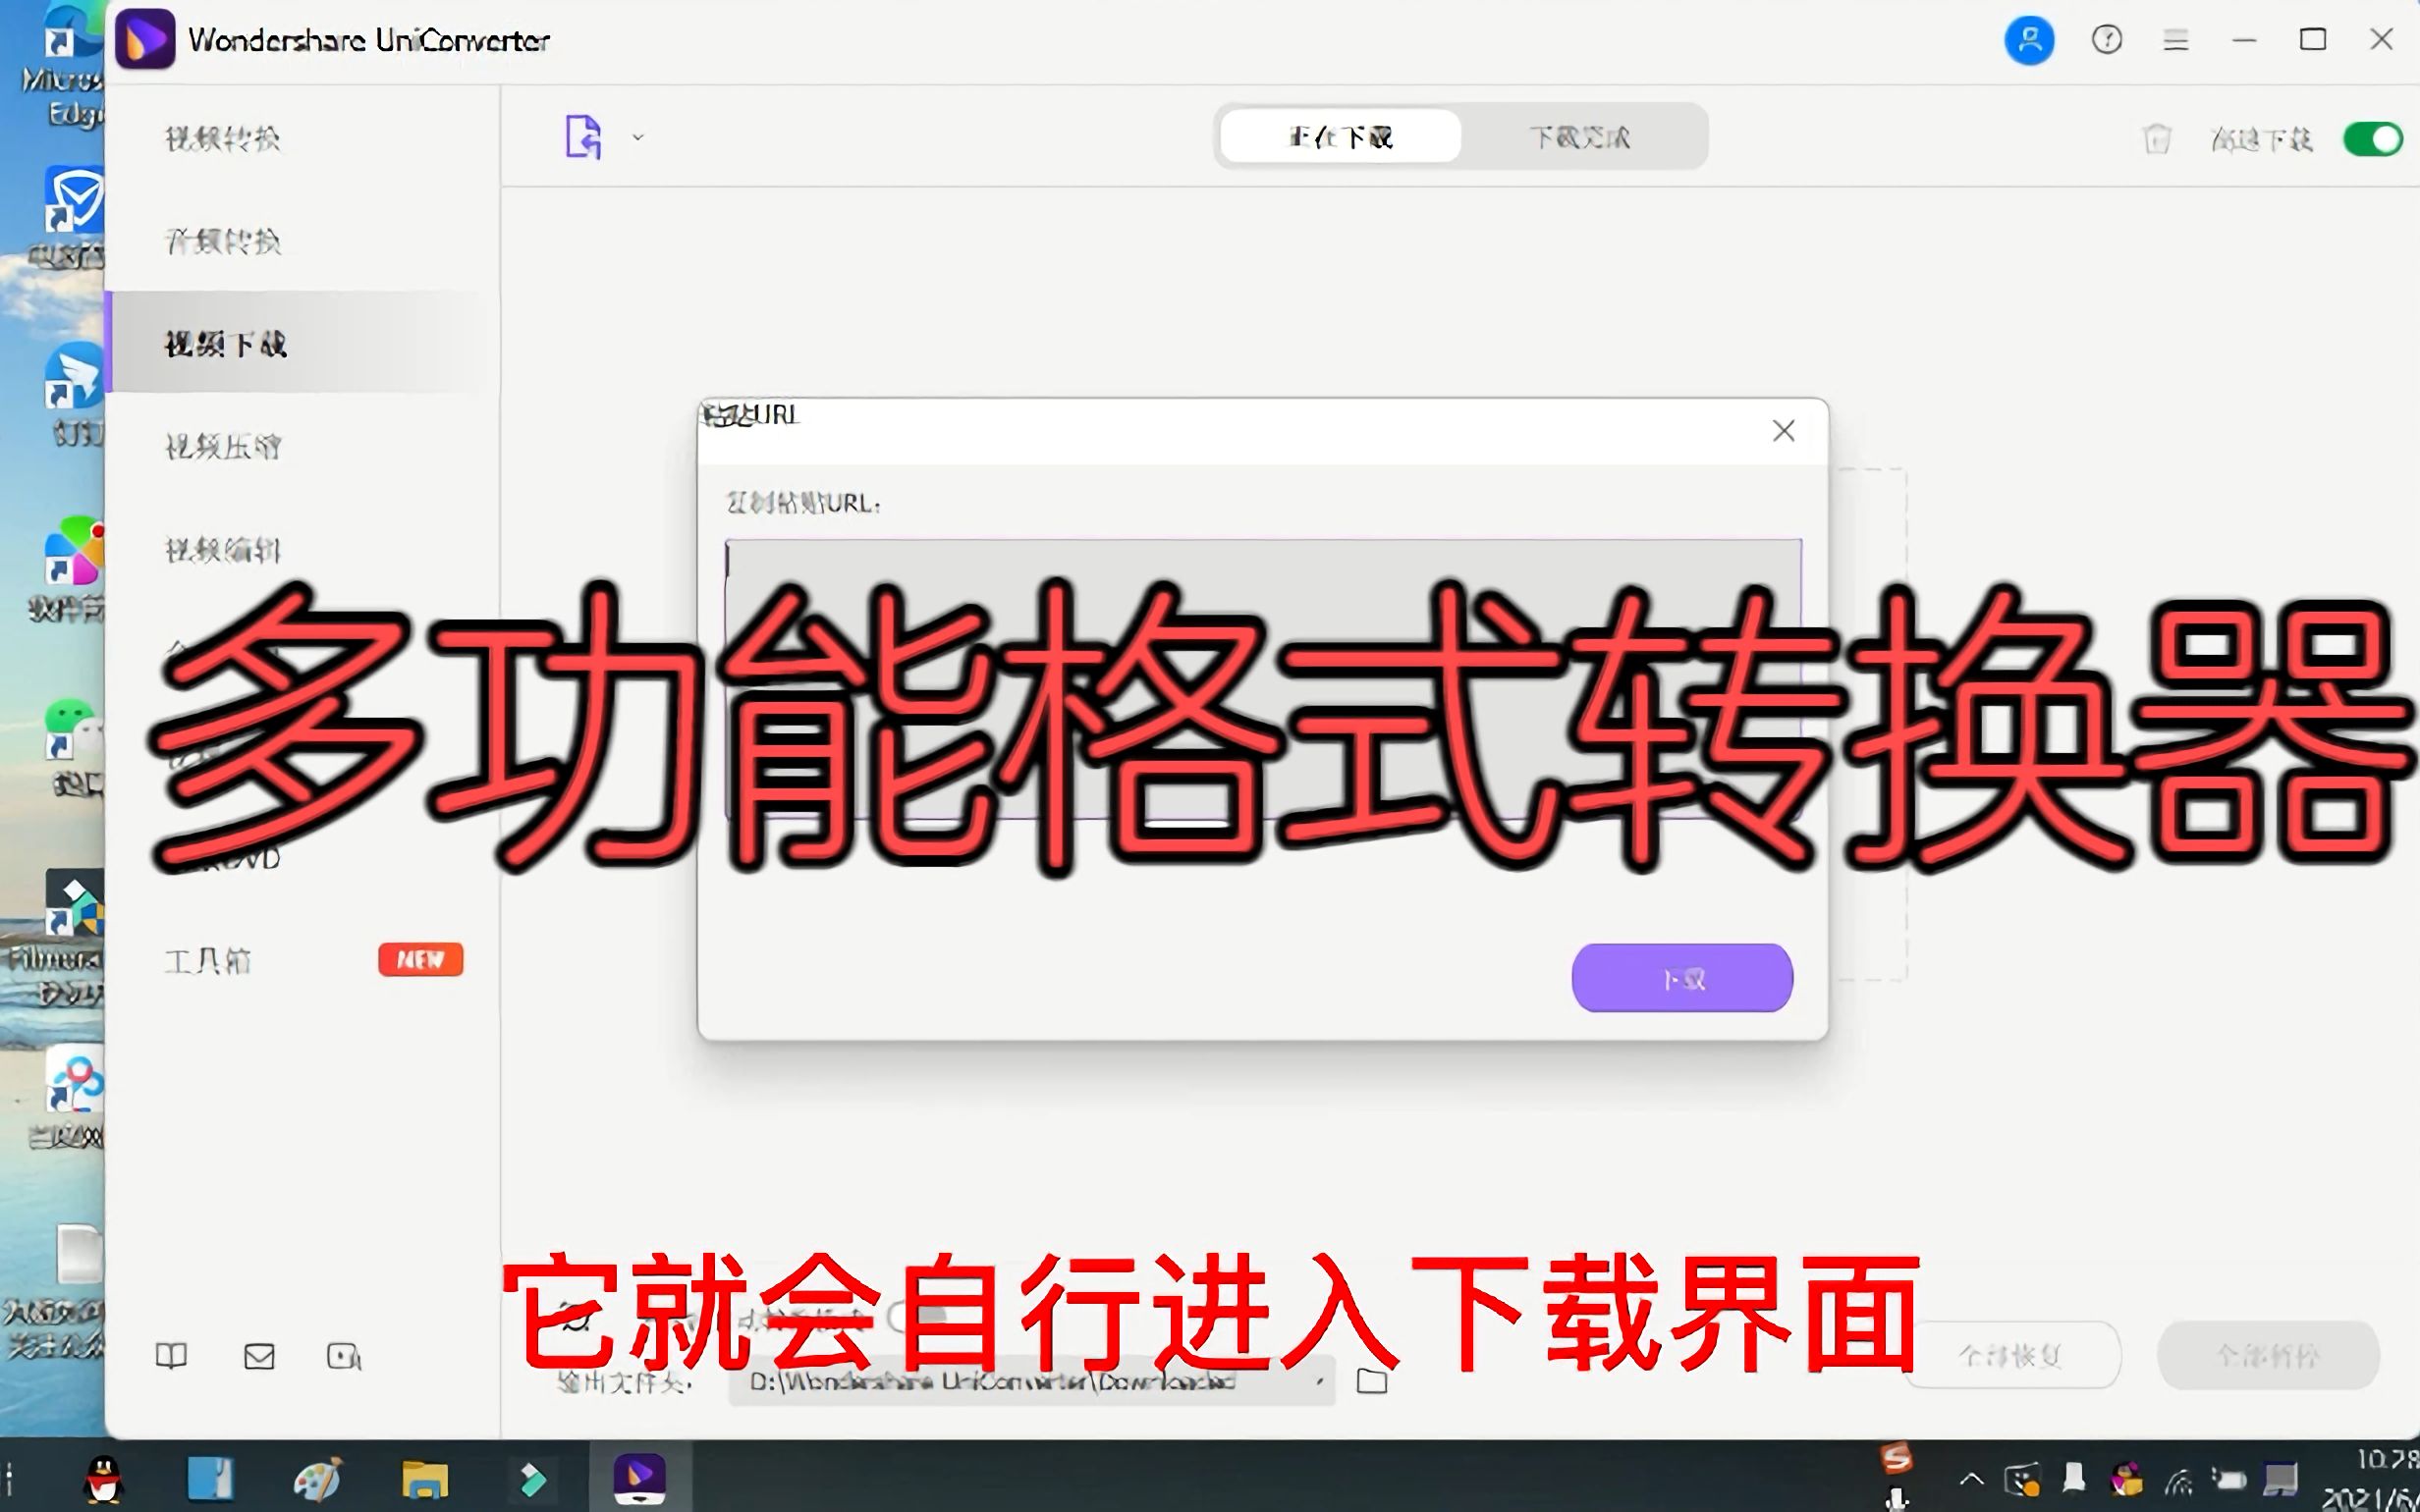Click the Wondershare UniConverter logo
This screenshot has width=2420, height=1512.
point(145,40)
